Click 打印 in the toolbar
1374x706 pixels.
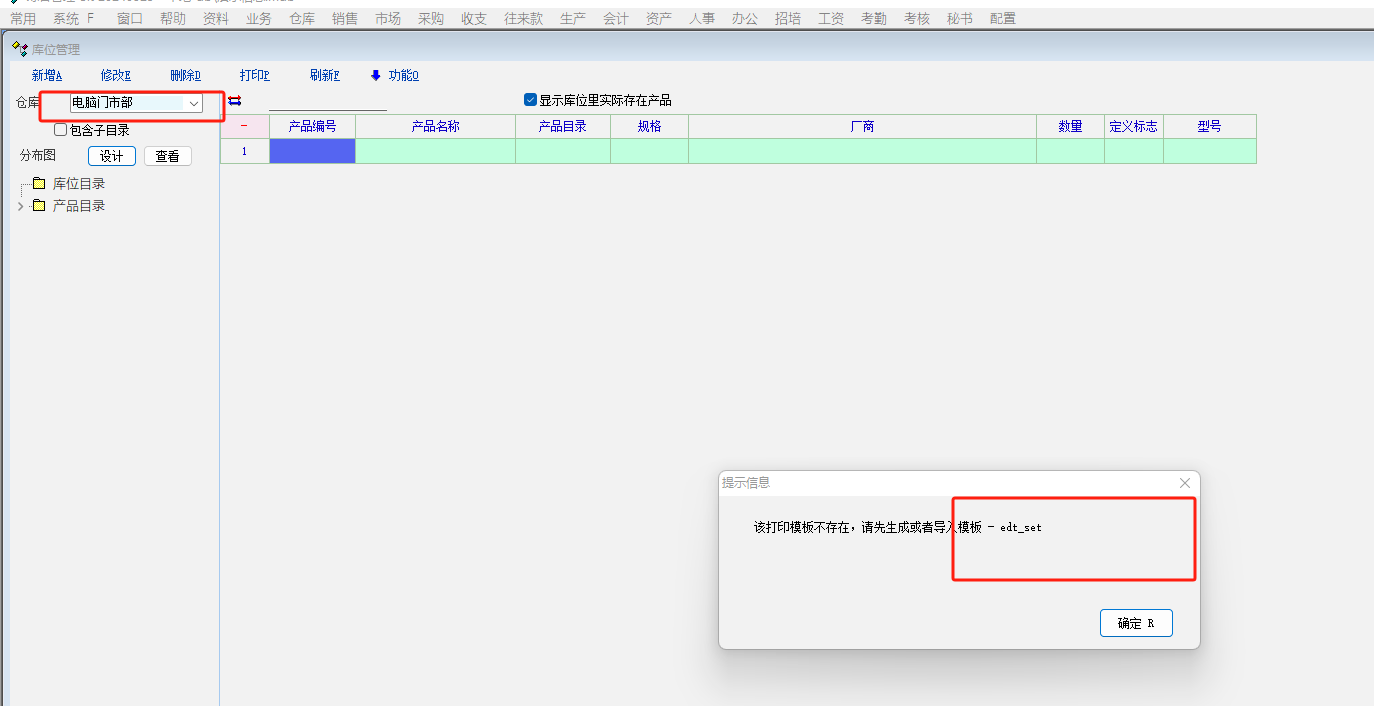click(254, 76)
